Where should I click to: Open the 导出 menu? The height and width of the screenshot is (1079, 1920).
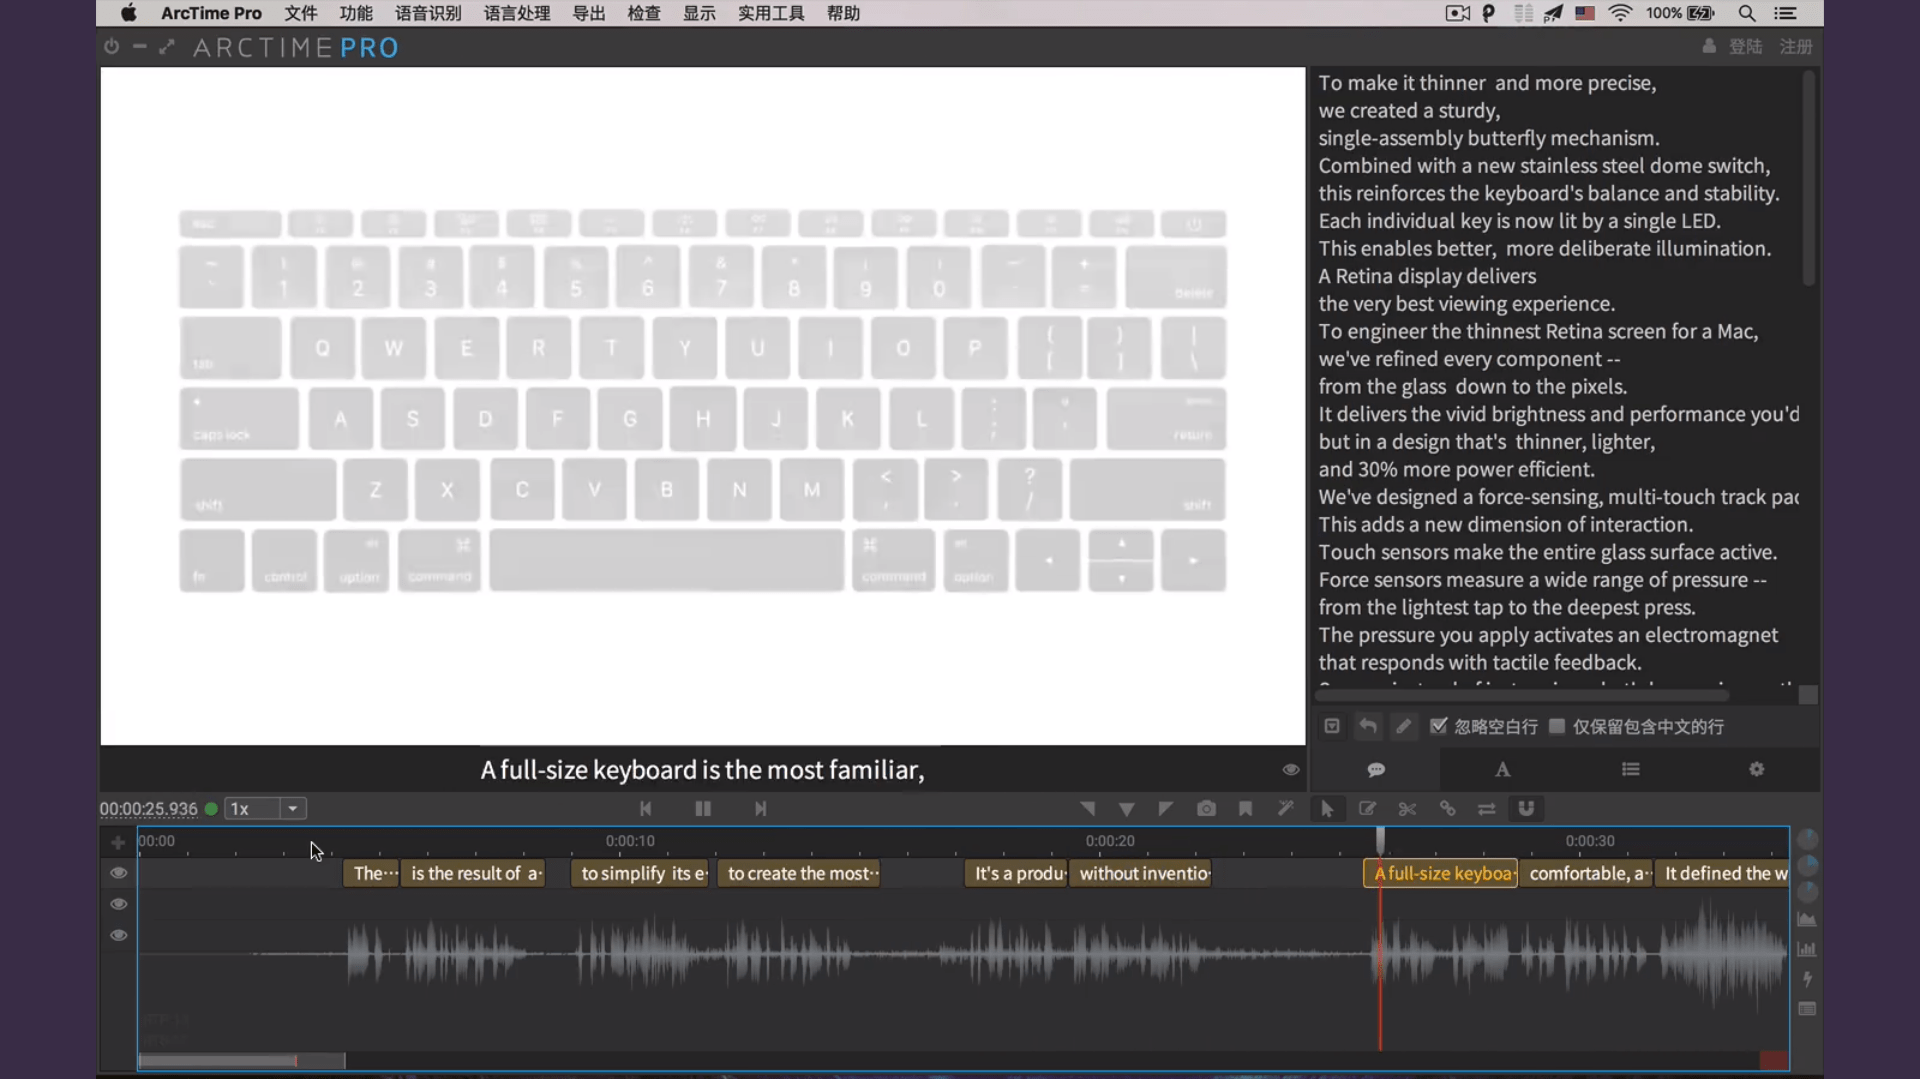click(x=588, y=13)
